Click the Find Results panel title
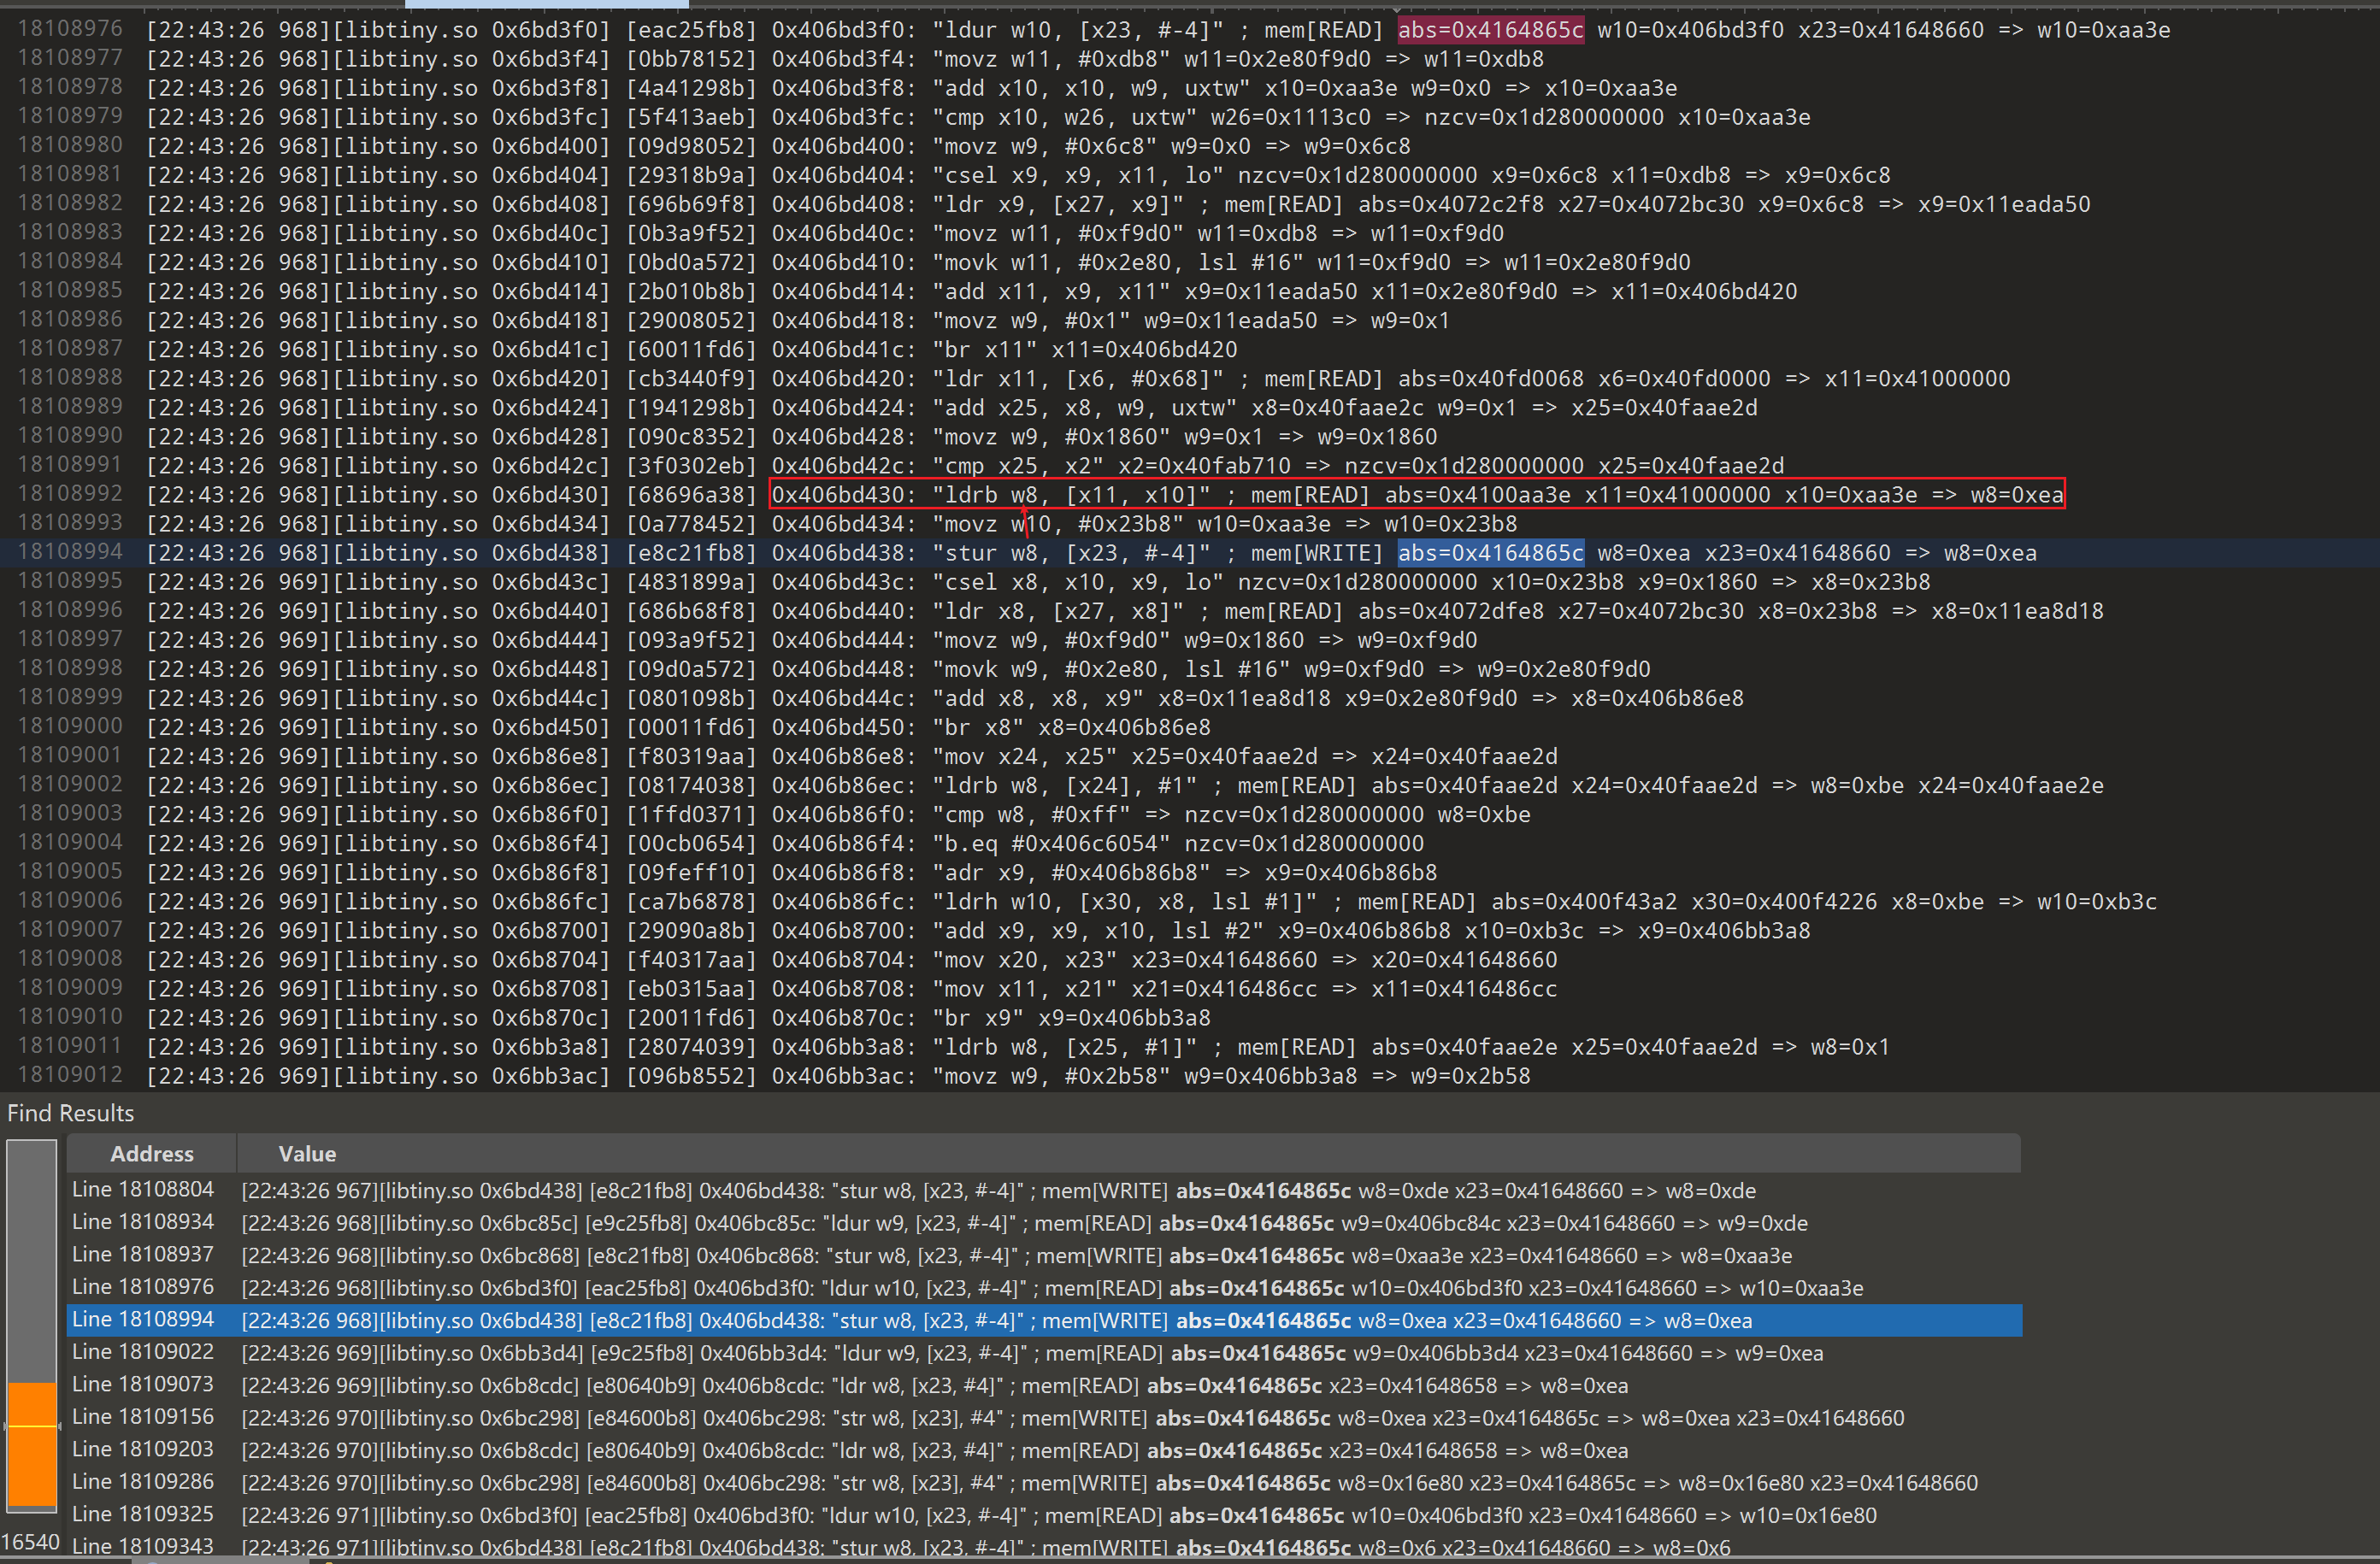Viewport: 2380px width, 1564px height. 70,1113
